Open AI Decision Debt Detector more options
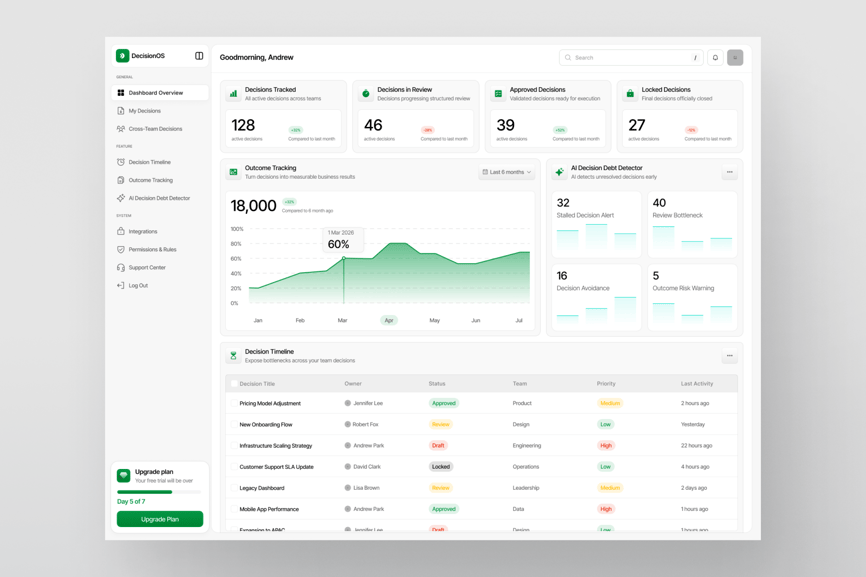This screenshot has width=866, height=577. point(730,172)
